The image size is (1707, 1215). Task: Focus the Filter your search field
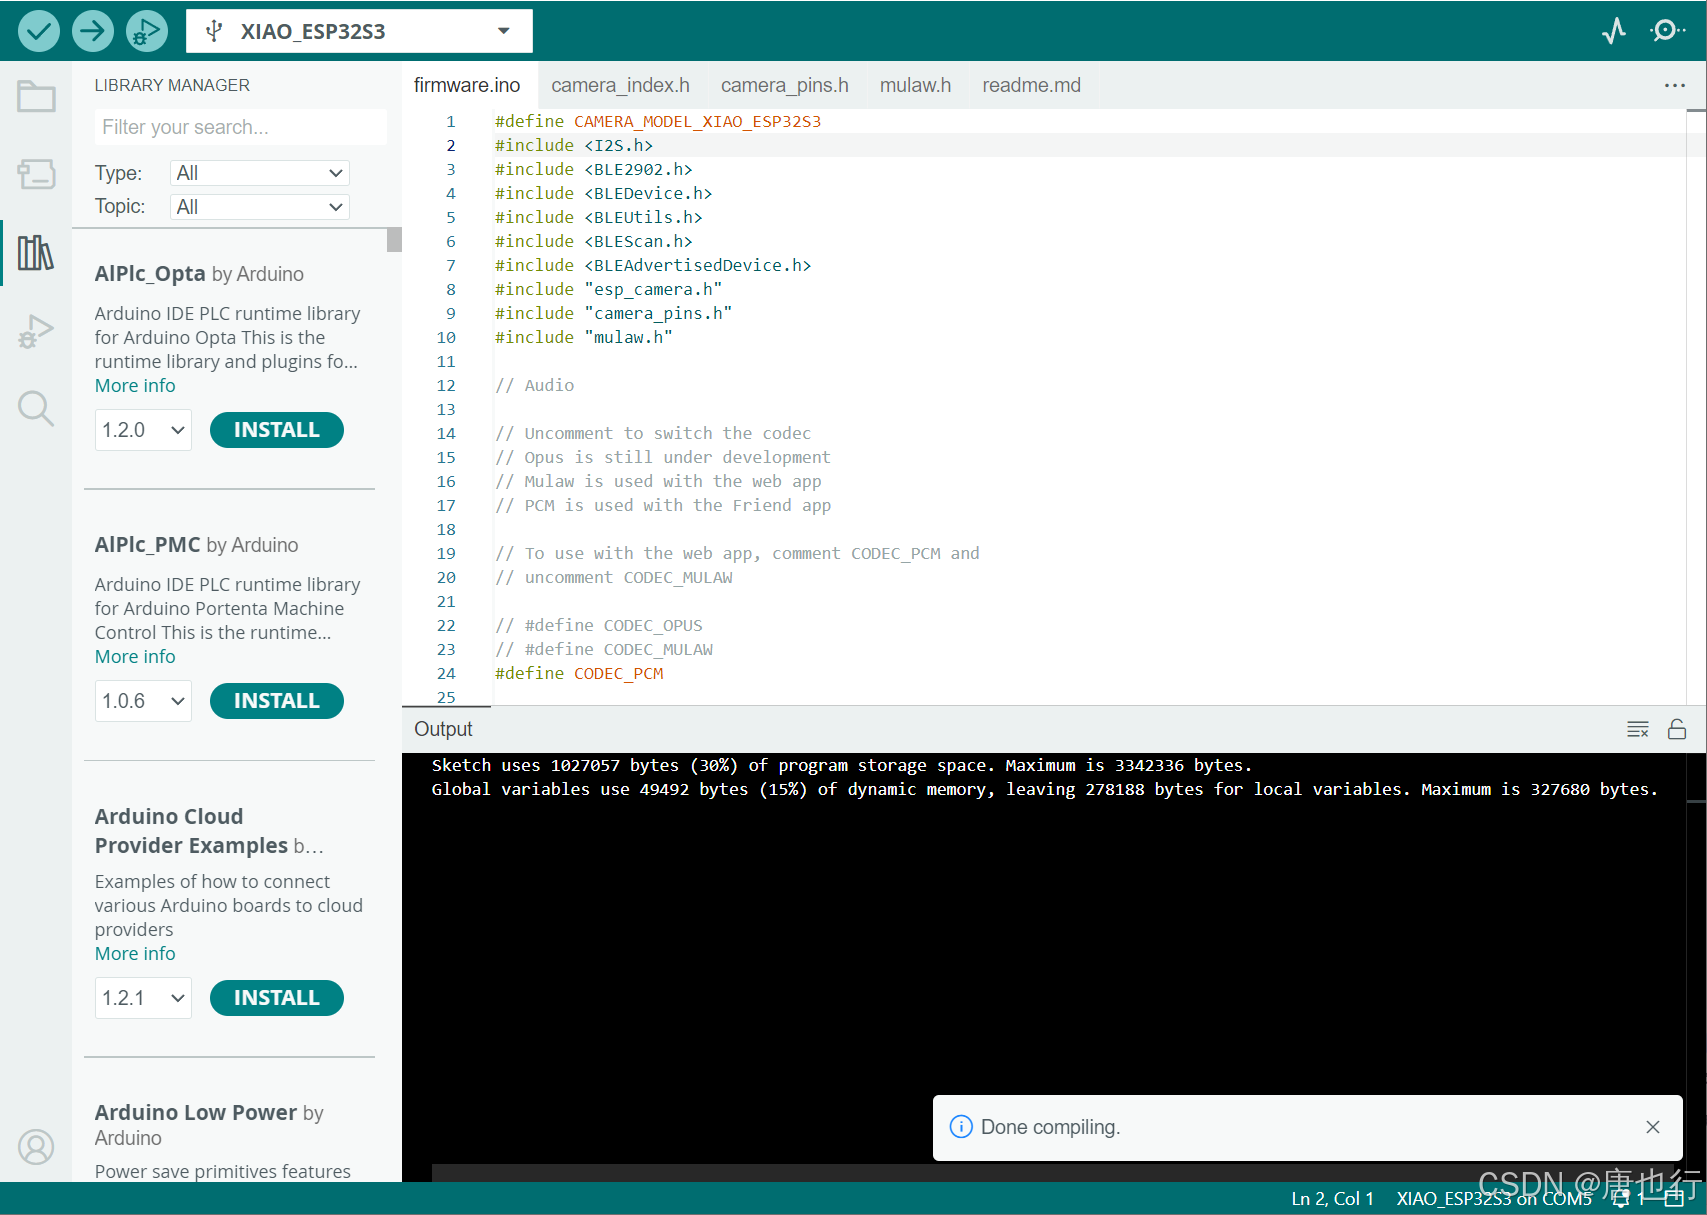tap(240, 127)
